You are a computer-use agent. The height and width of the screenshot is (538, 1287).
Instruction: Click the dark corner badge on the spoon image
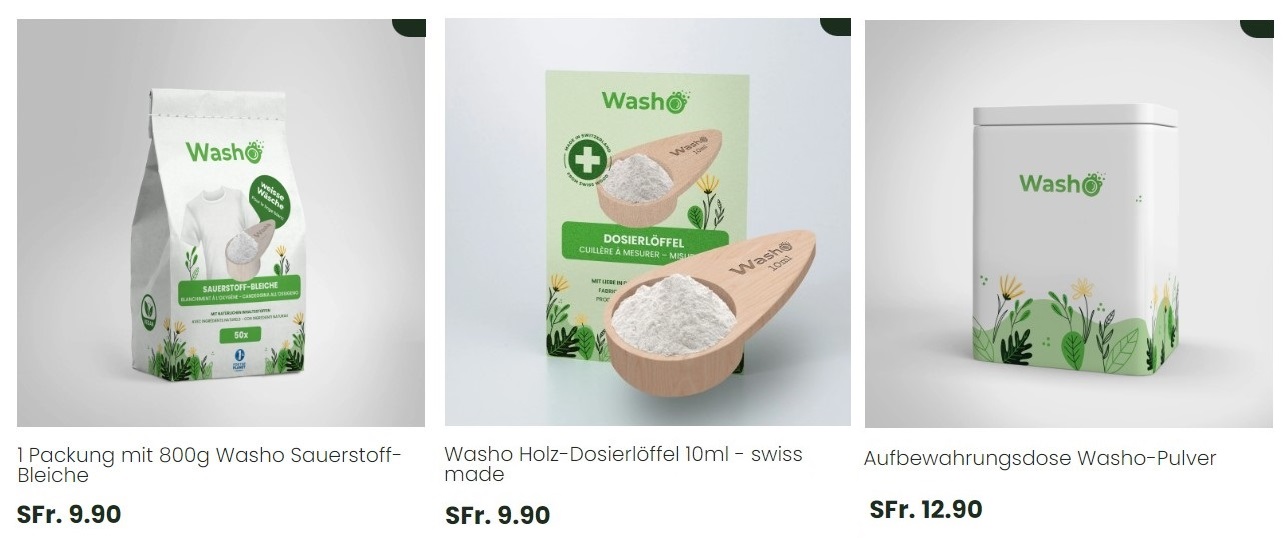point(835,26)
